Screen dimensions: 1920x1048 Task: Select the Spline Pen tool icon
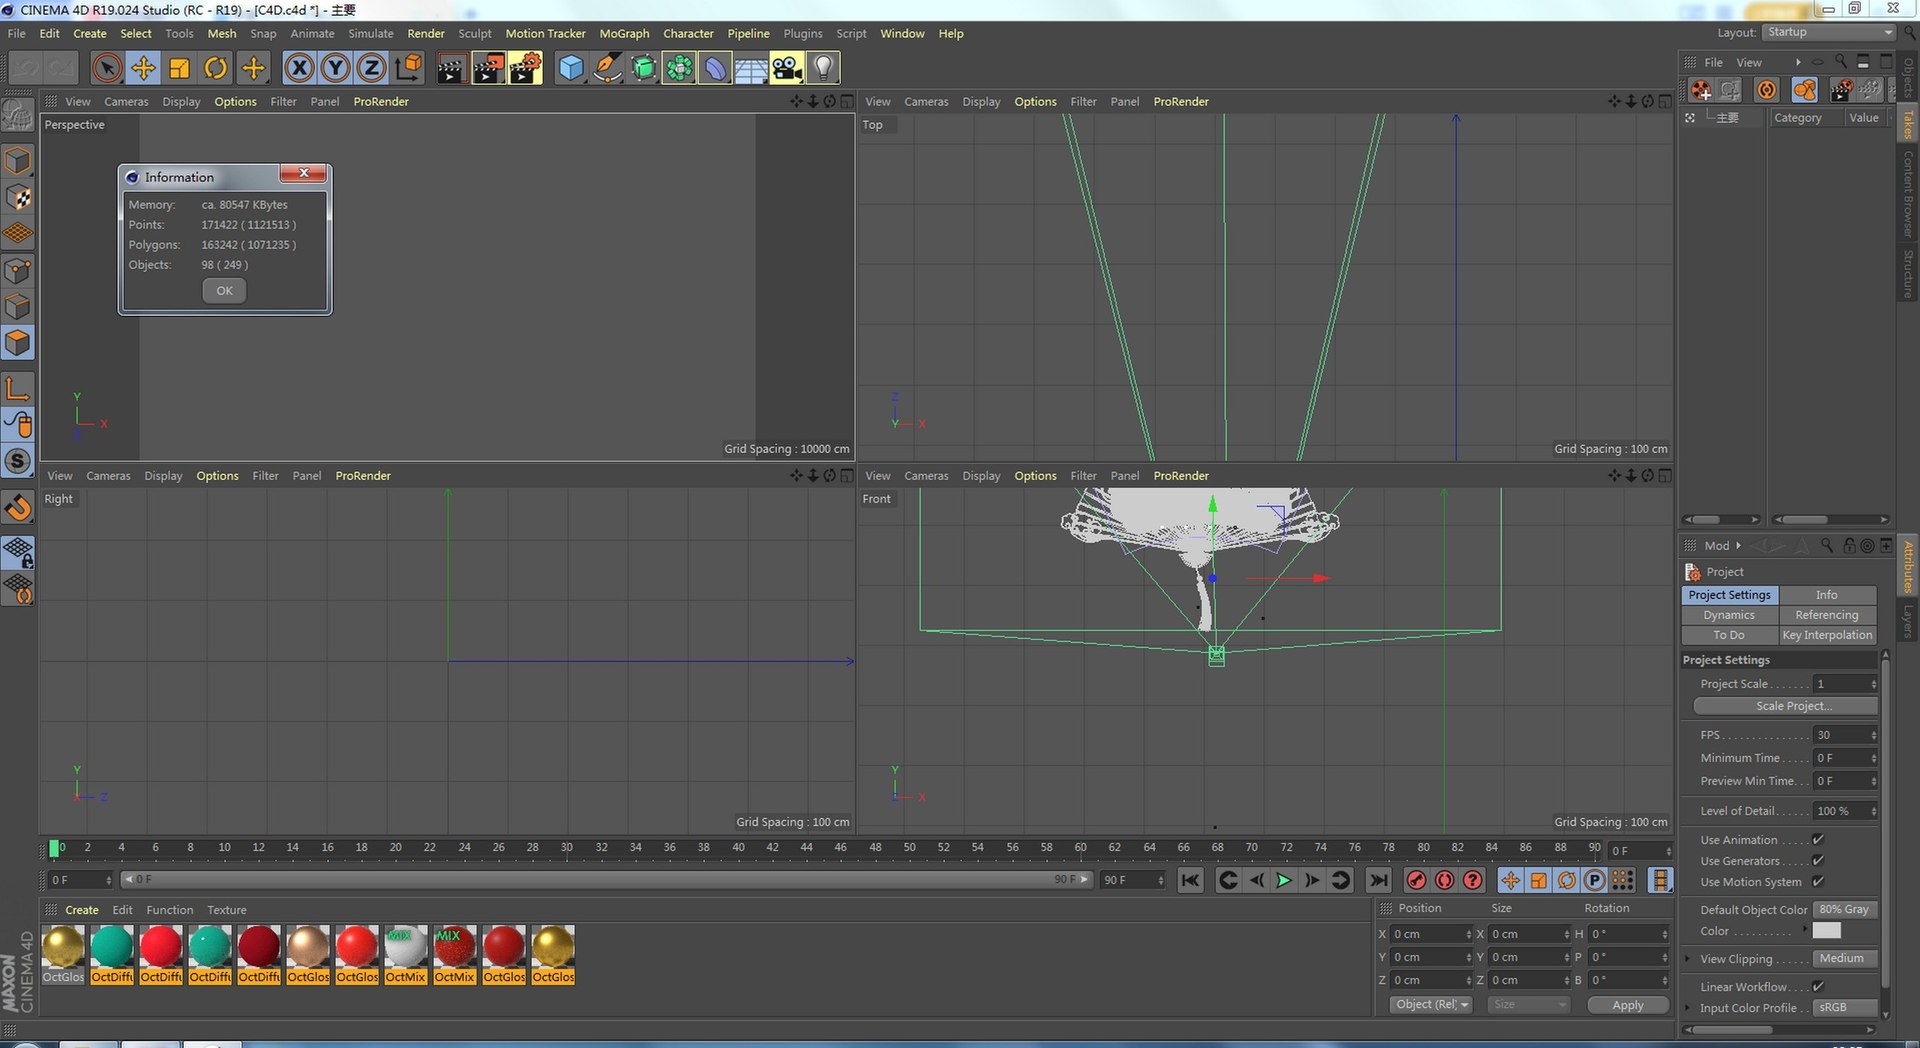(606, 68)
